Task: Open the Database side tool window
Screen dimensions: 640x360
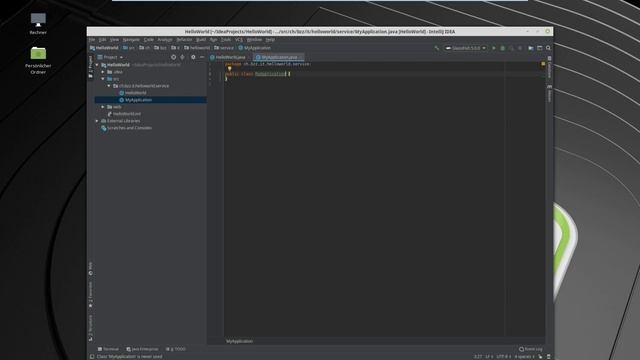Action: point(549,68)
